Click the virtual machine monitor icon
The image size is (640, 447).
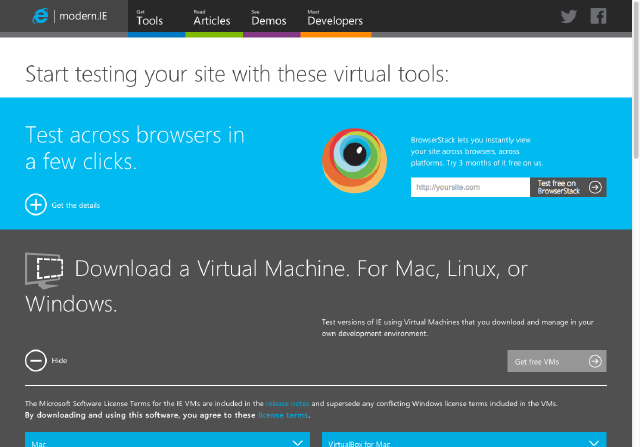pos(44,269)
